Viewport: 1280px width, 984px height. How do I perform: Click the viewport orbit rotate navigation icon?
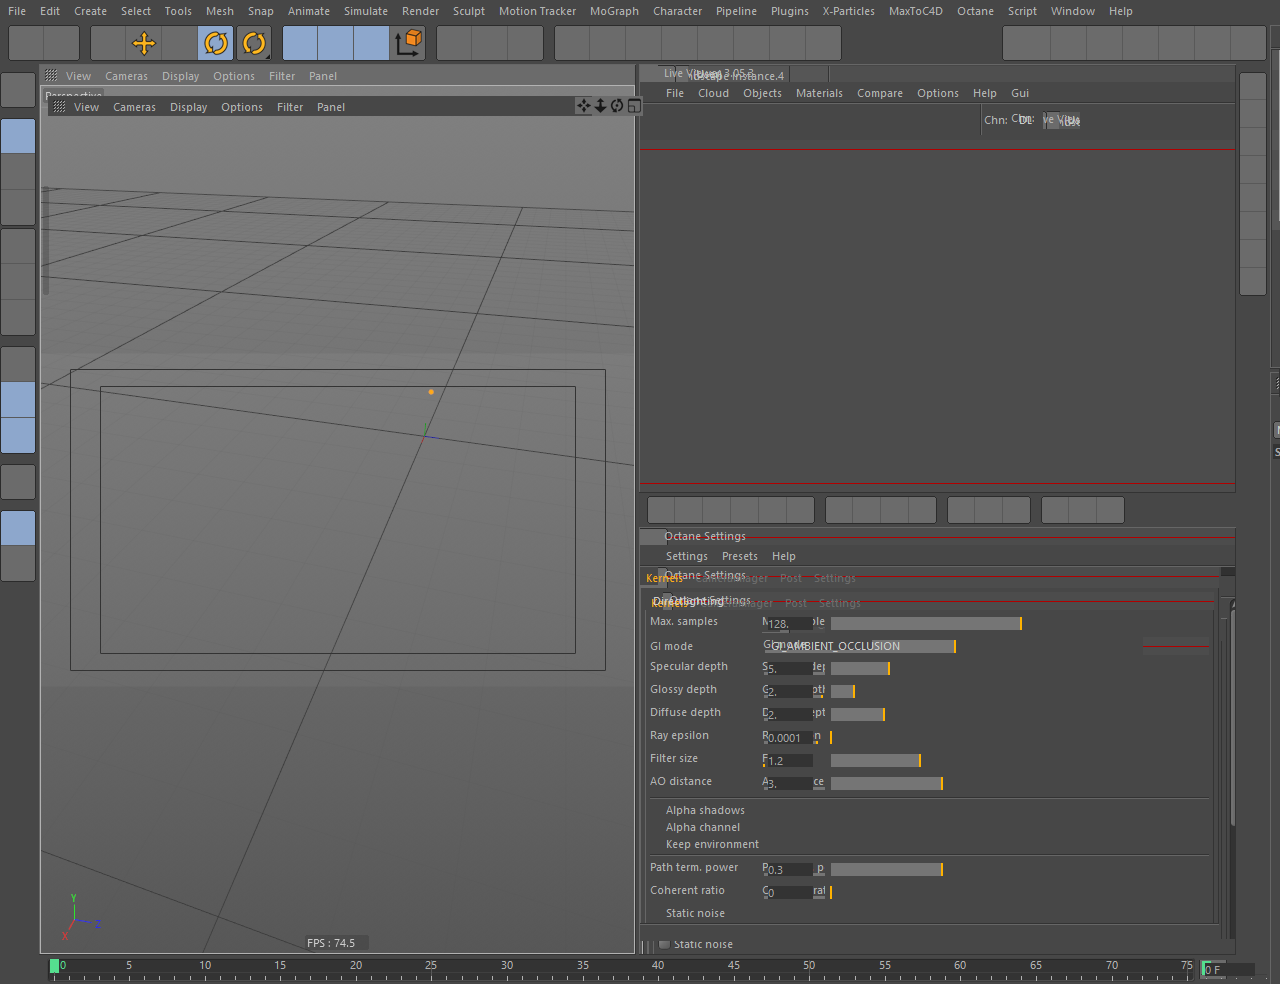tap(617, 106)
